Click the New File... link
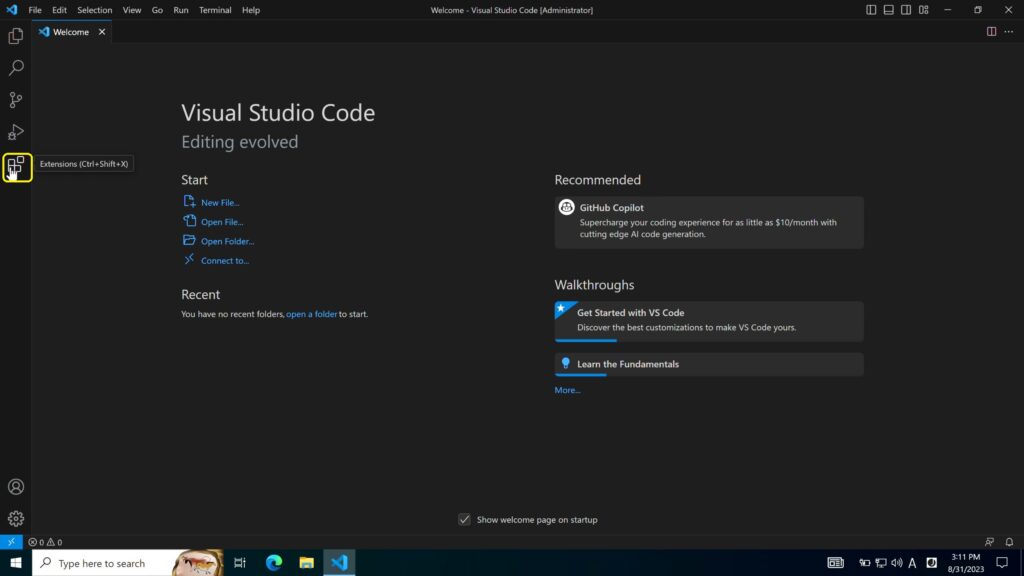 click(220, 202)
